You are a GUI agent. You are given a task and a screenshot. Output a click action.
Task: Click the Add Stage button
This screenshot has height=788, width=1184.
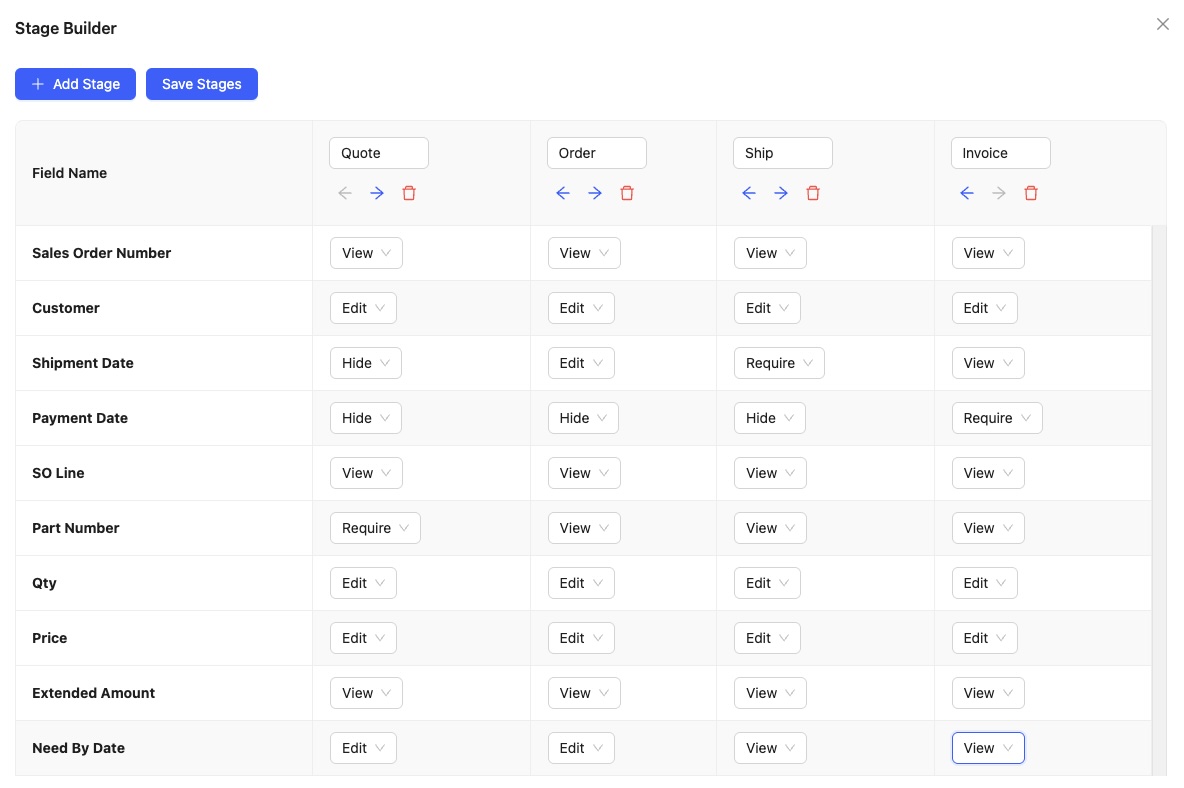[x=75, y=84]
